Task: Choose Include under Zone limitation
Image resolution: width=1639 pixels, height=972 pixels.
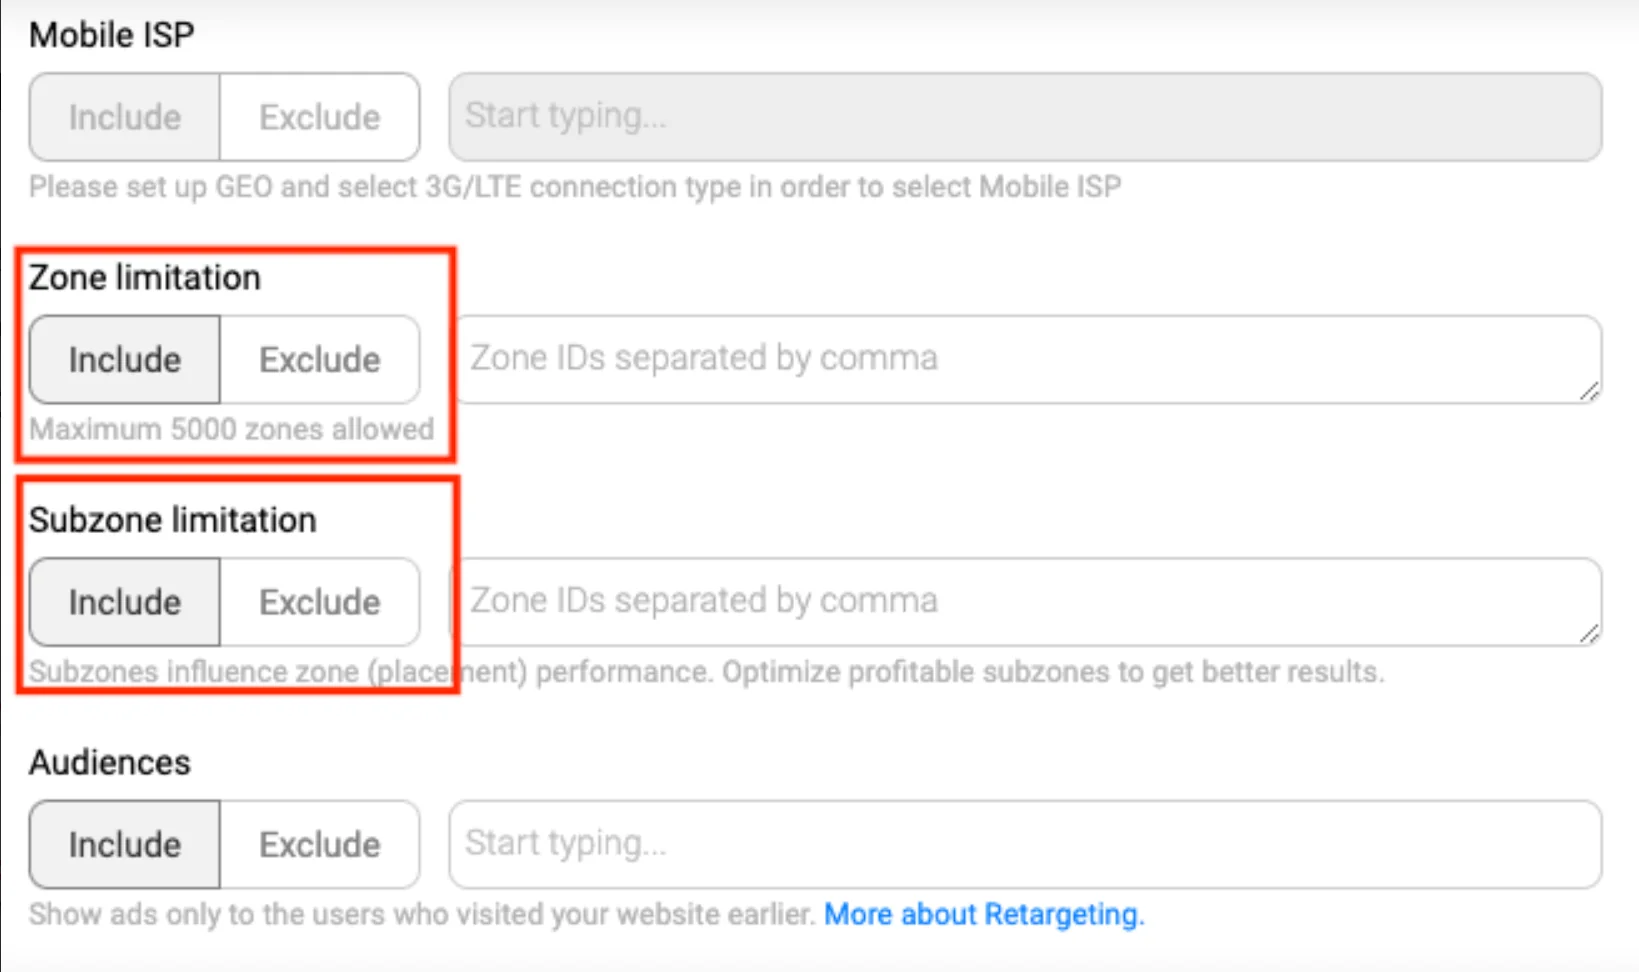Action: click(x=125, y=360)
